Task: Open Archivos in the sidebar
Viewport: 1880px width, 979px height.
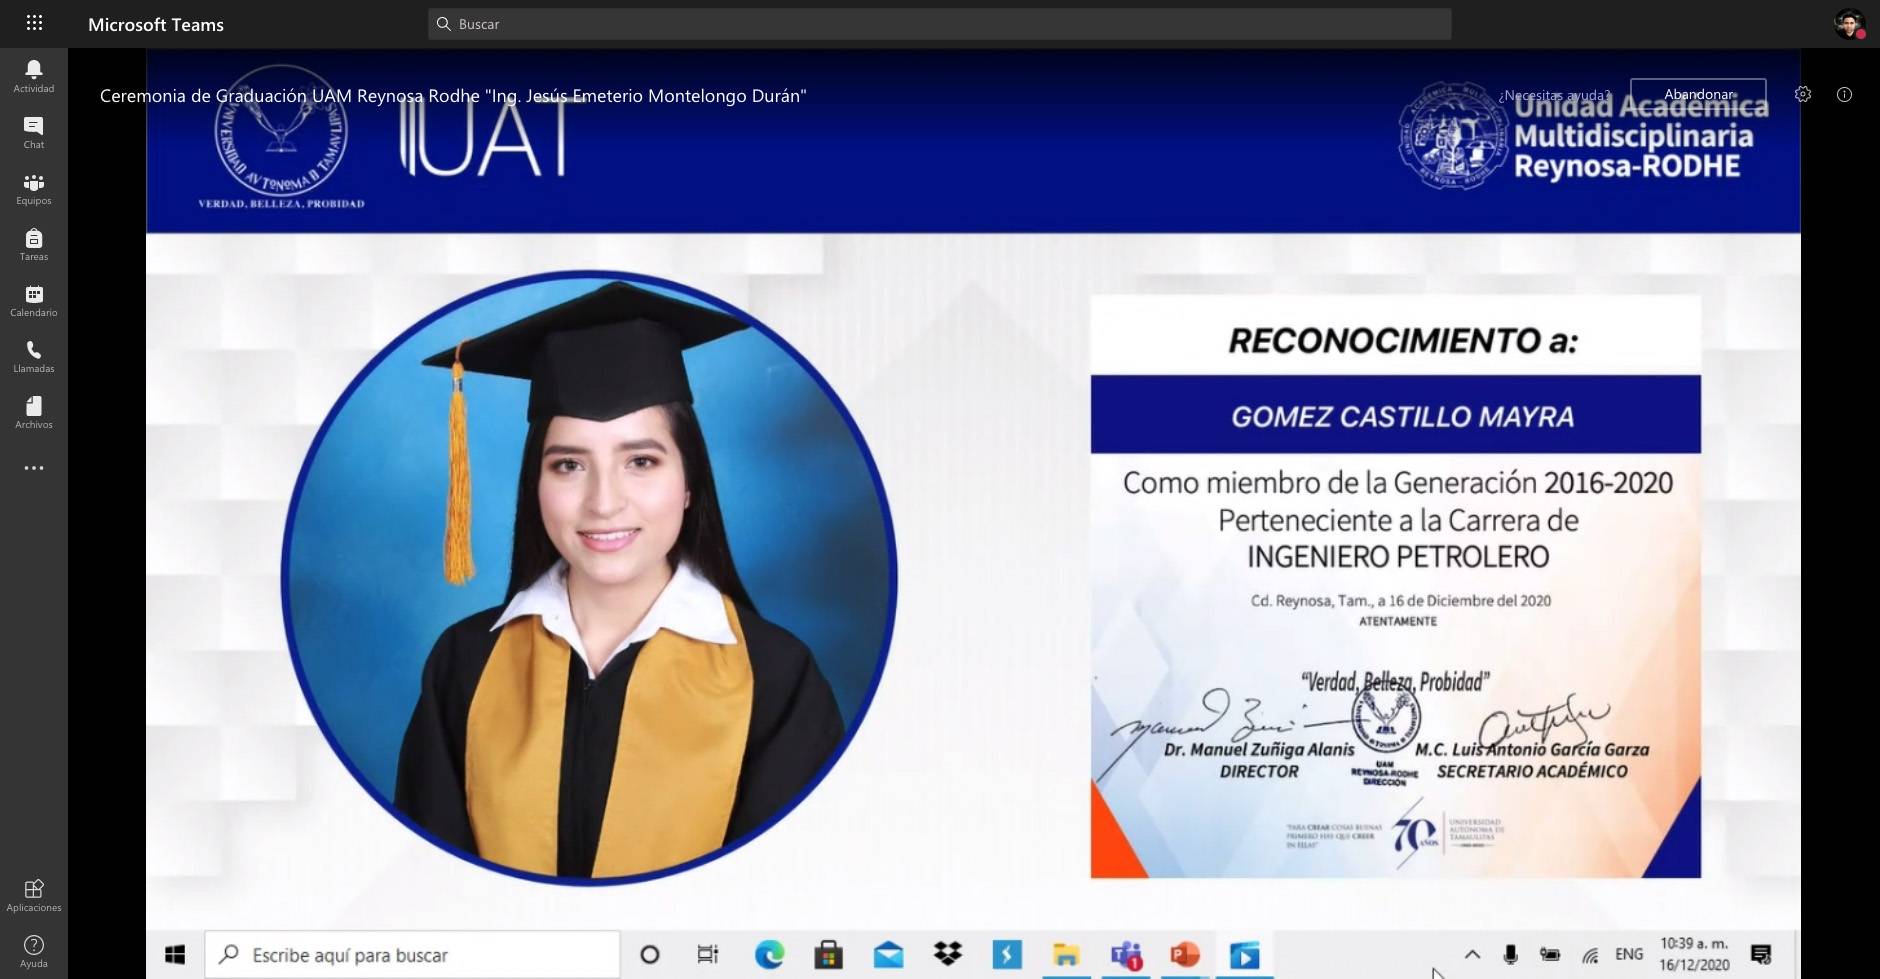Action: (x=33, y=411)
